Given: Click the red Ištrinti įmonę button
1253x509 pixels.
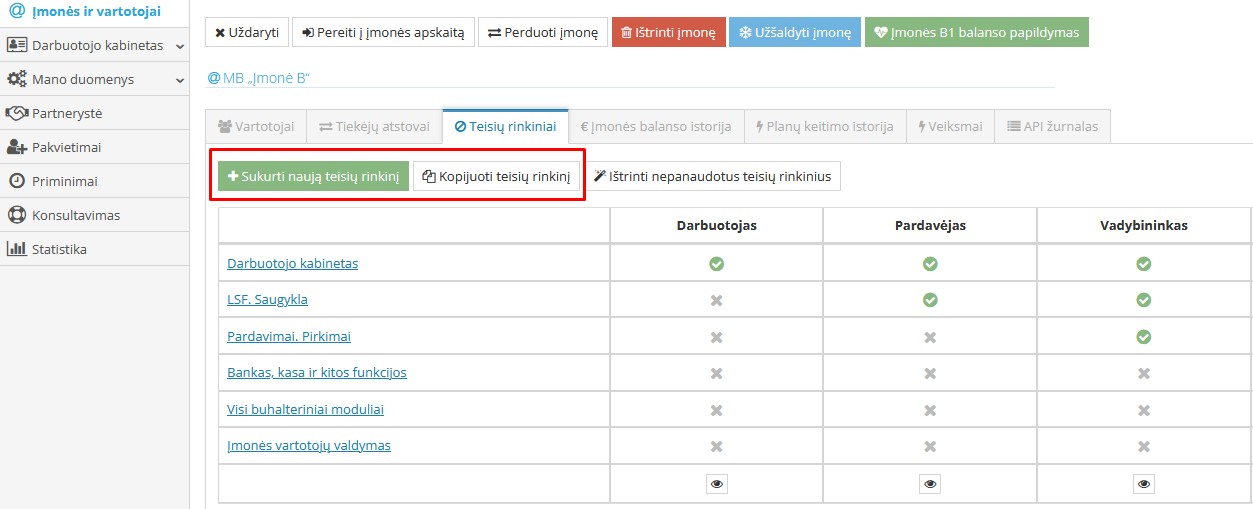Looking at the screenshot, I should click(668, 32).
